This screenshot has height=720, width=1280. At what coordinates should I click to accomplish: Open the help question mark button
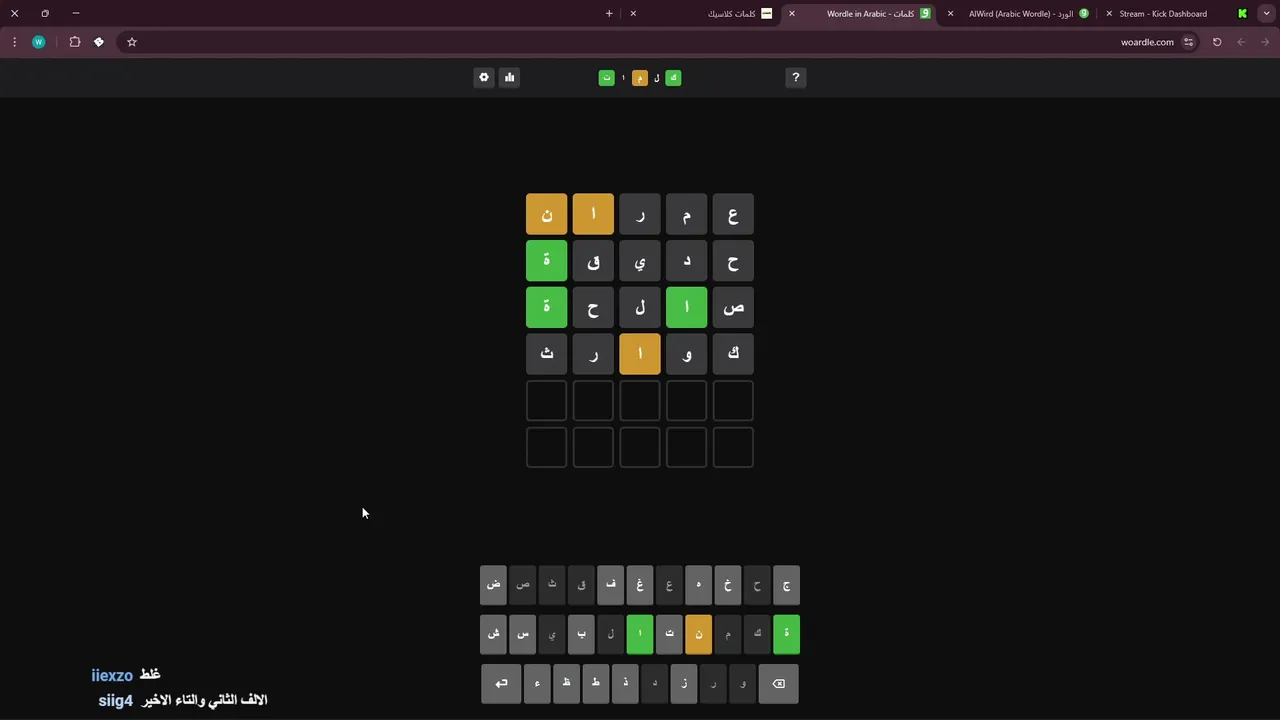tap(796, 77)
